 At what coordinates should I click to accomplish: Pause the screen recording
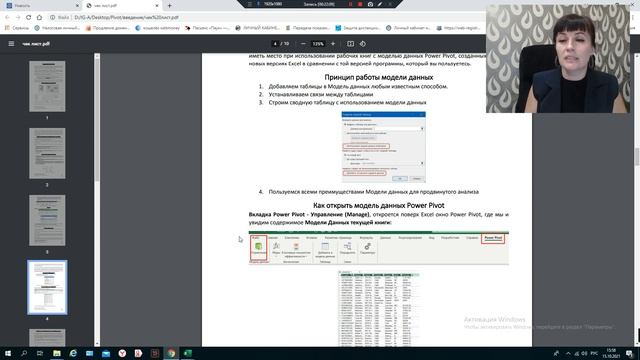350,4
